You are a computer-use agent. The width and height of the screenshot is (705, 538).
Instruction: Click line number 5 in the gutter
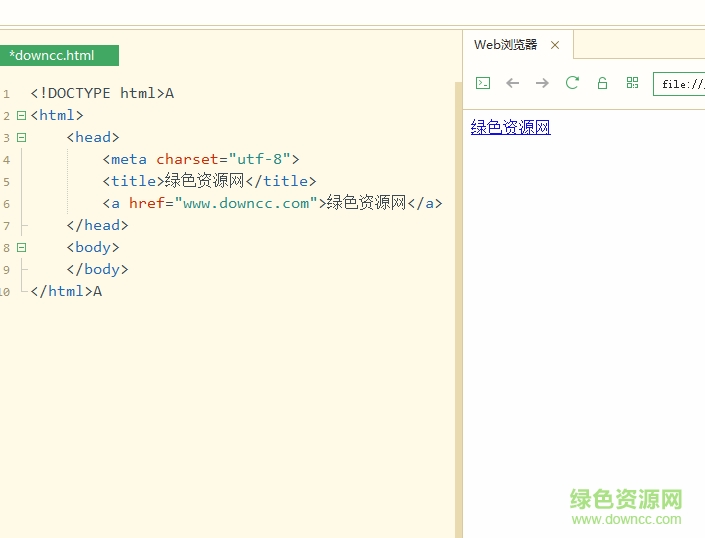[x=6, y=182]
